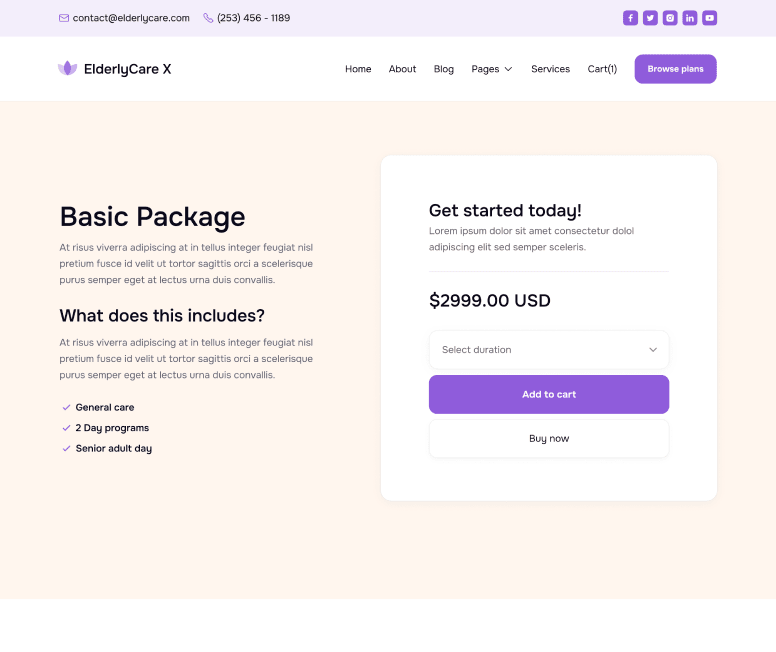The width and height of the screenshot is (776, 652).
Task: Open the Services page
Action: click(550, 69)
